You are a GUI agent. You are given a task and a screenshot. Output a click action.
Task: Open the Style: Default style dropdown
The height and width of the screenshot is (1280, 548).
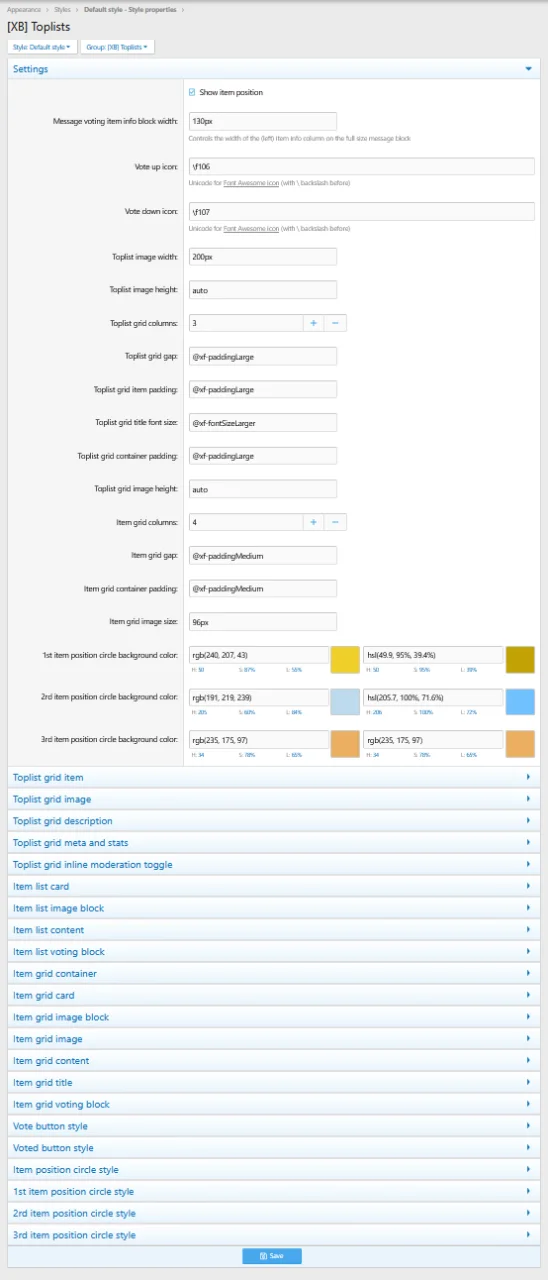[x=41, y=47]
